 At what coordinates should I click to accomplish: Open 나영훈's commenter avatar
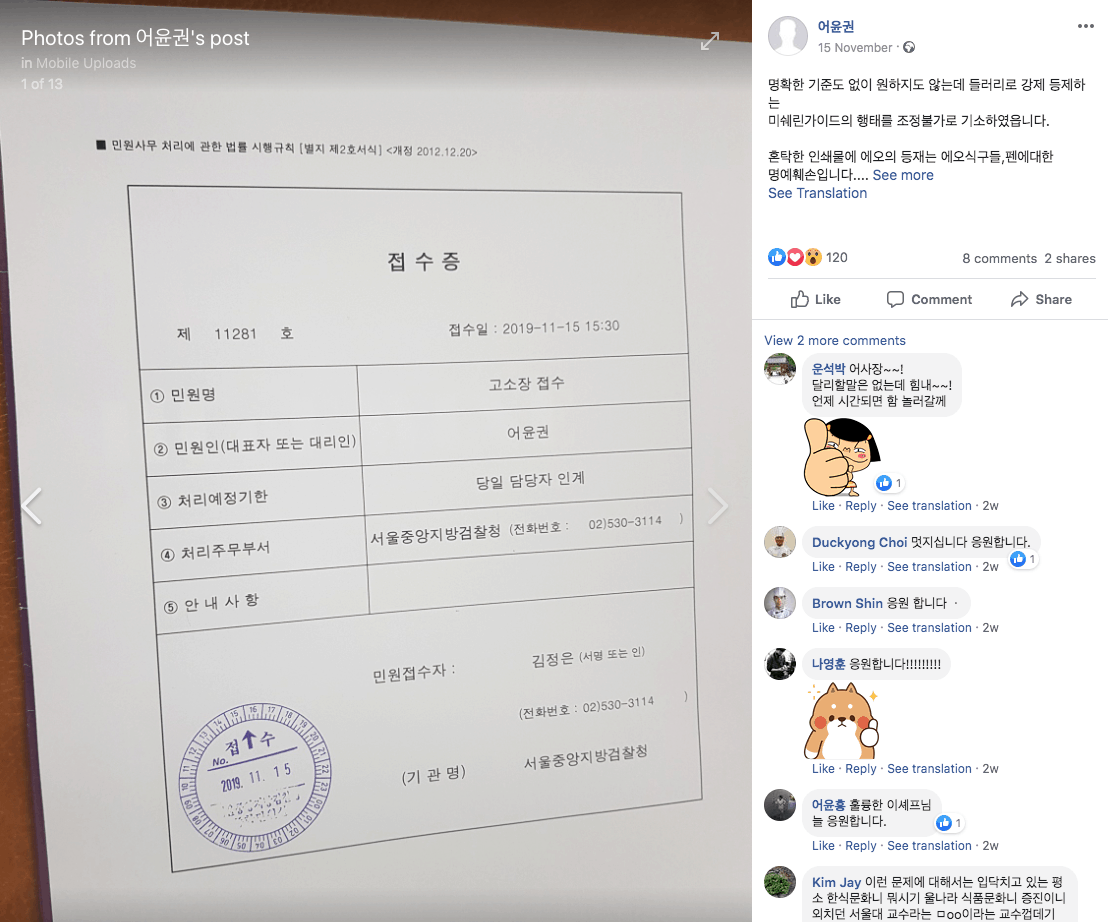(780, 664)
